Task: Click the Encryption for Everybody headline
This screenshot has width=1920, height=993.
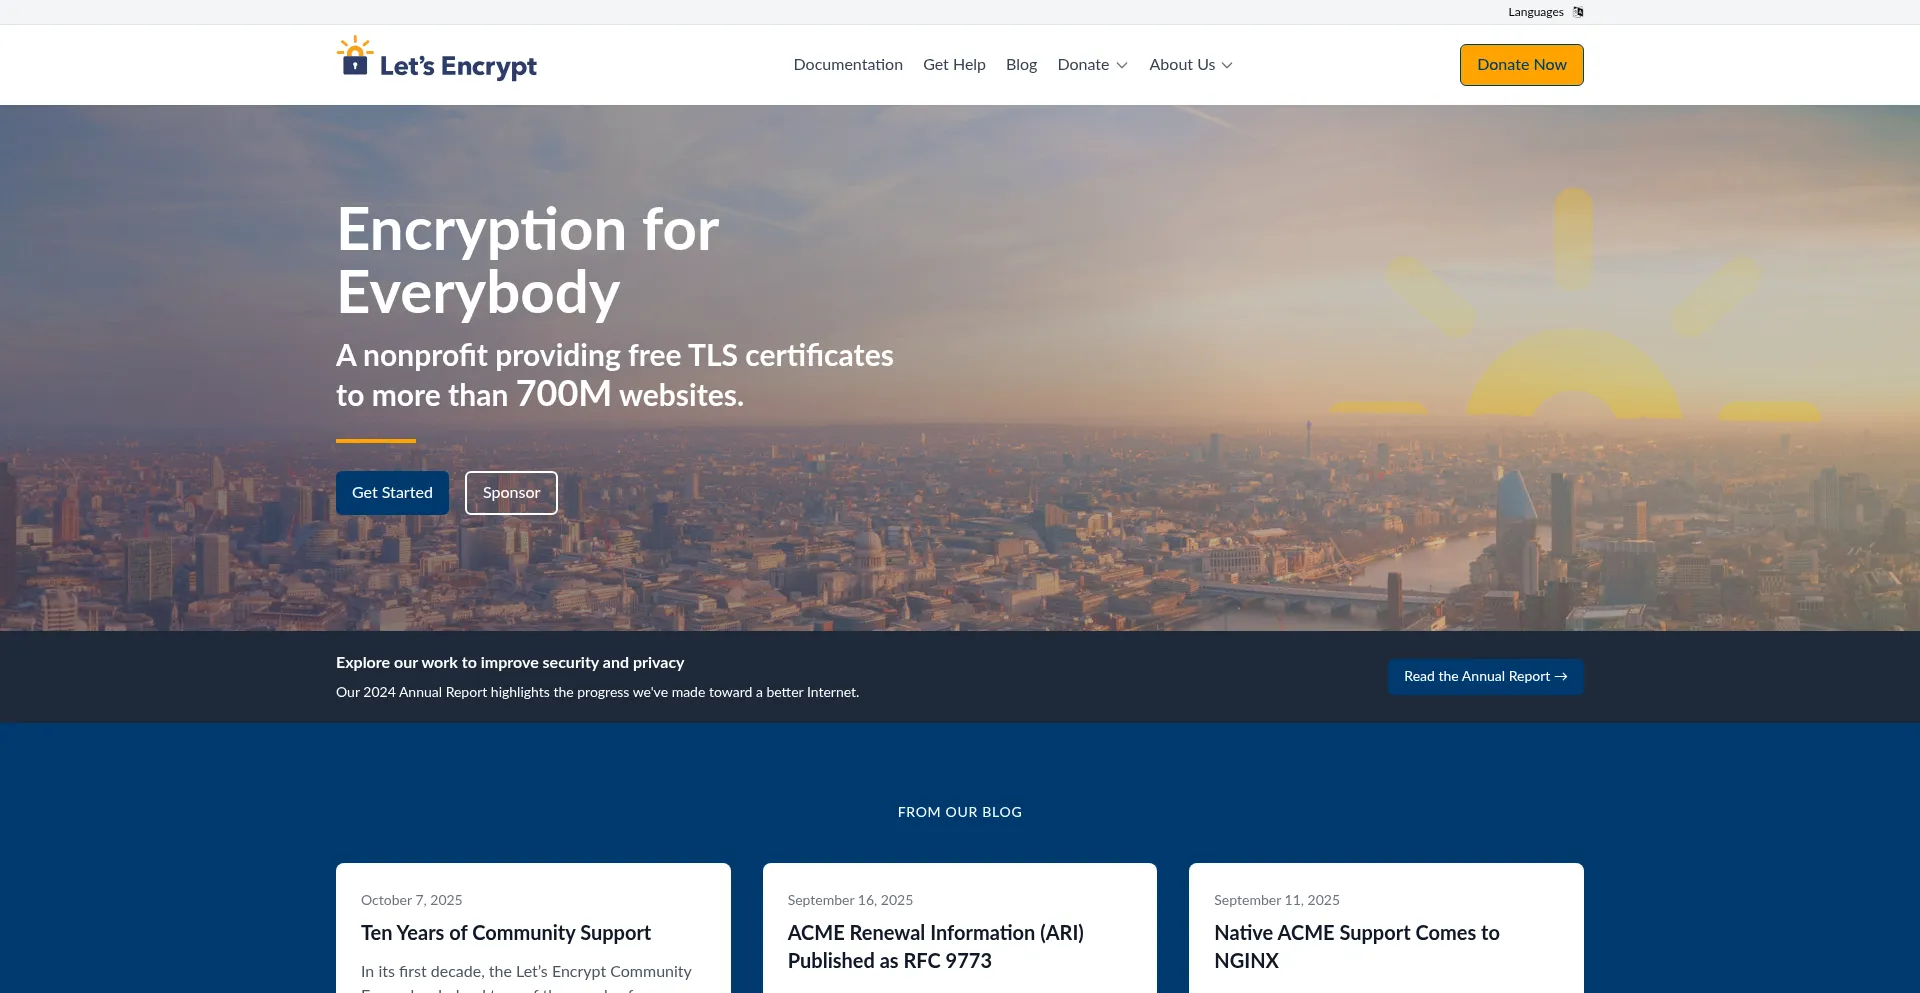Action: (528, 260)
